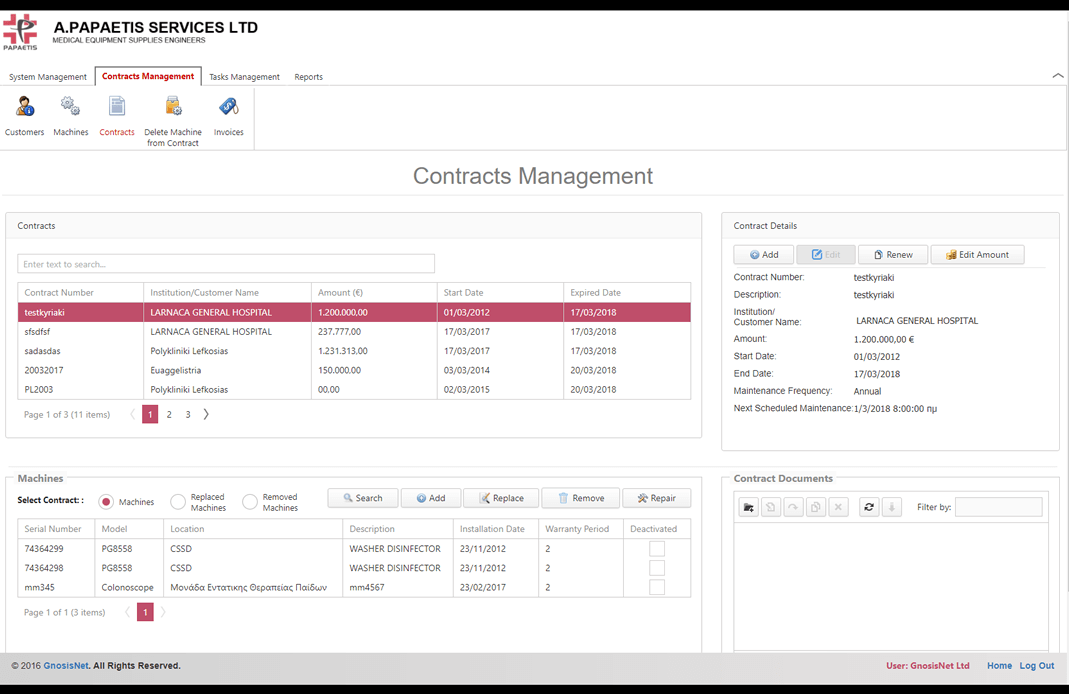Open the Machines gear icon
Screen dimensions: 1069x694
point(70,107)
